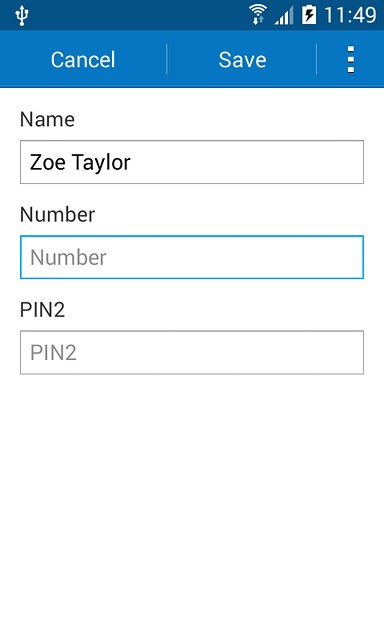The width and height of the screenshot is (384, 640).
Task: Open the three-dot overflow menu
Action: tap(351, 60)
